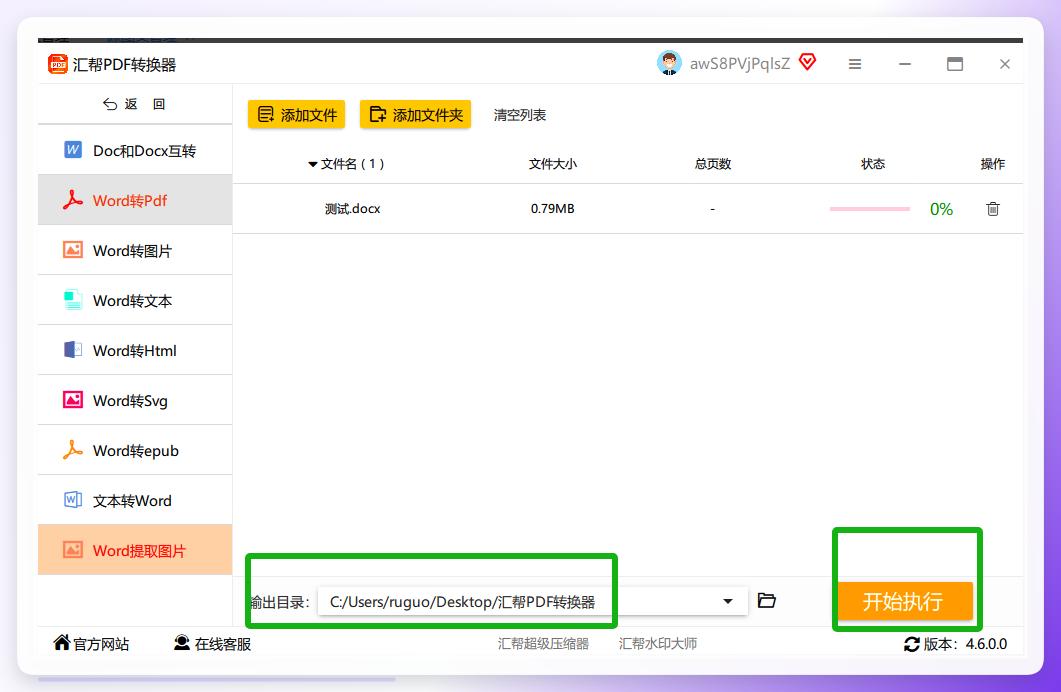Open the Word转Svg option
The width and height of the screenshot is (1061, 692).
click(135, 400)
